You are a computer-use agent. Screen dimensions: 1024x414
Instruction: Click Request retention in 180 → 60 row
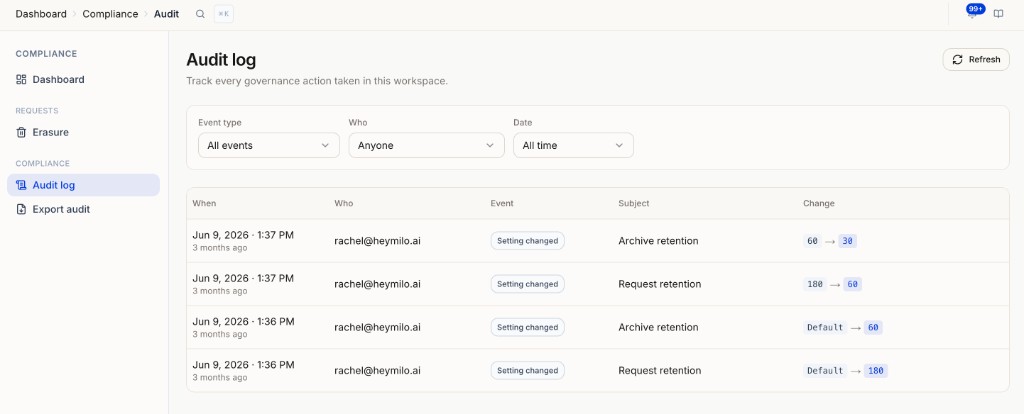point(660,284)
